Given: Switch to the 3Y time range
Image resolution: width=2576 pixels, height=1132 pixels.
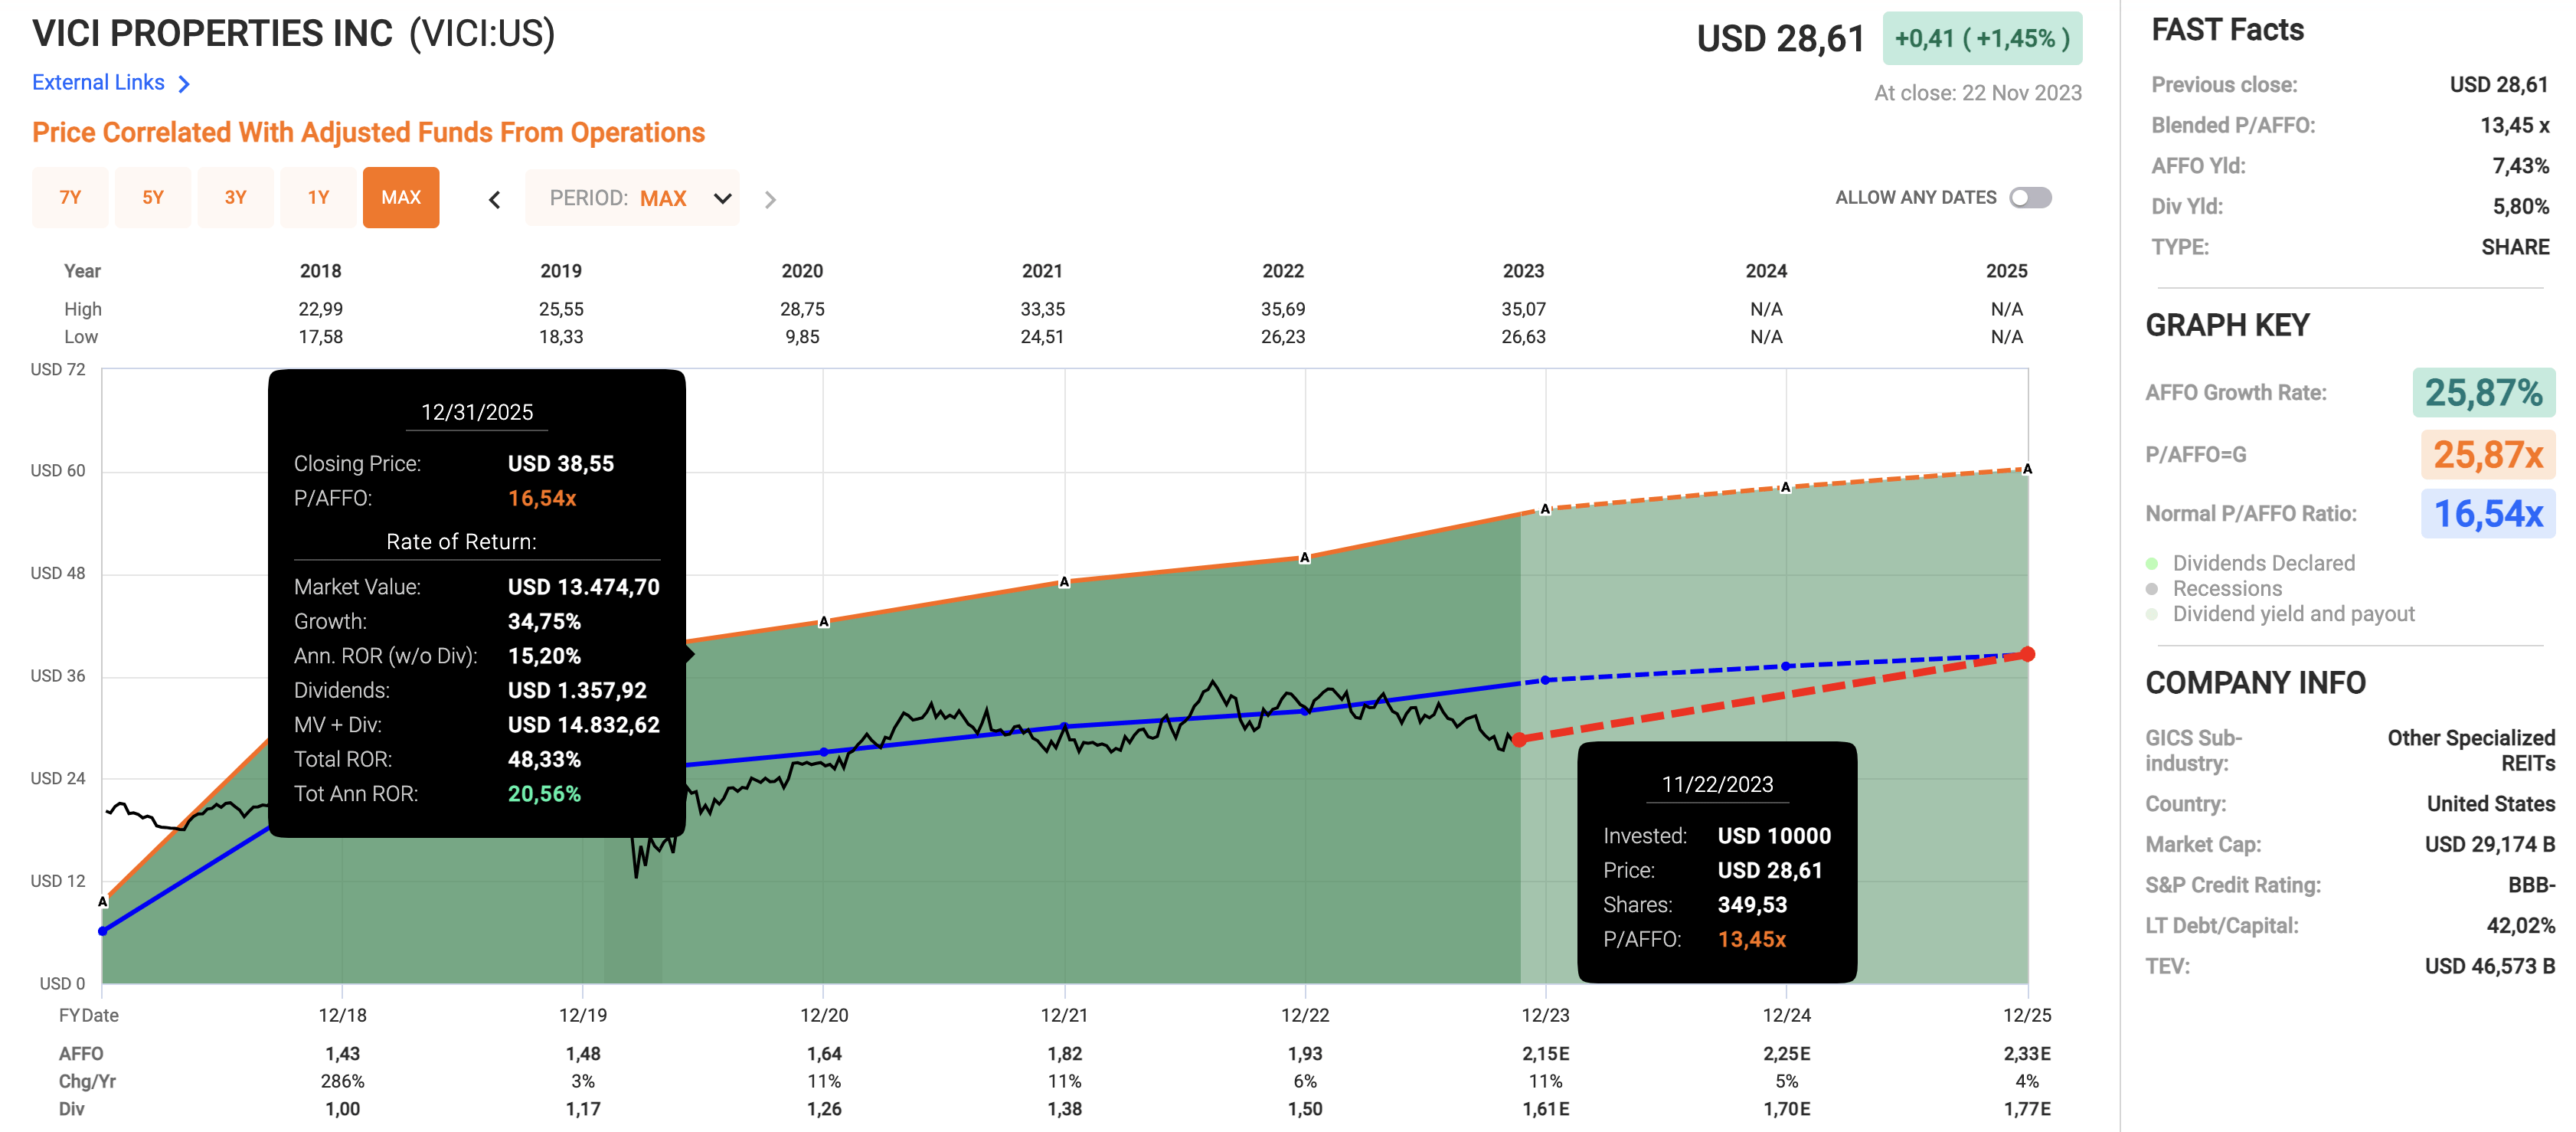Looking at the screenshot, I should [235, 198].
